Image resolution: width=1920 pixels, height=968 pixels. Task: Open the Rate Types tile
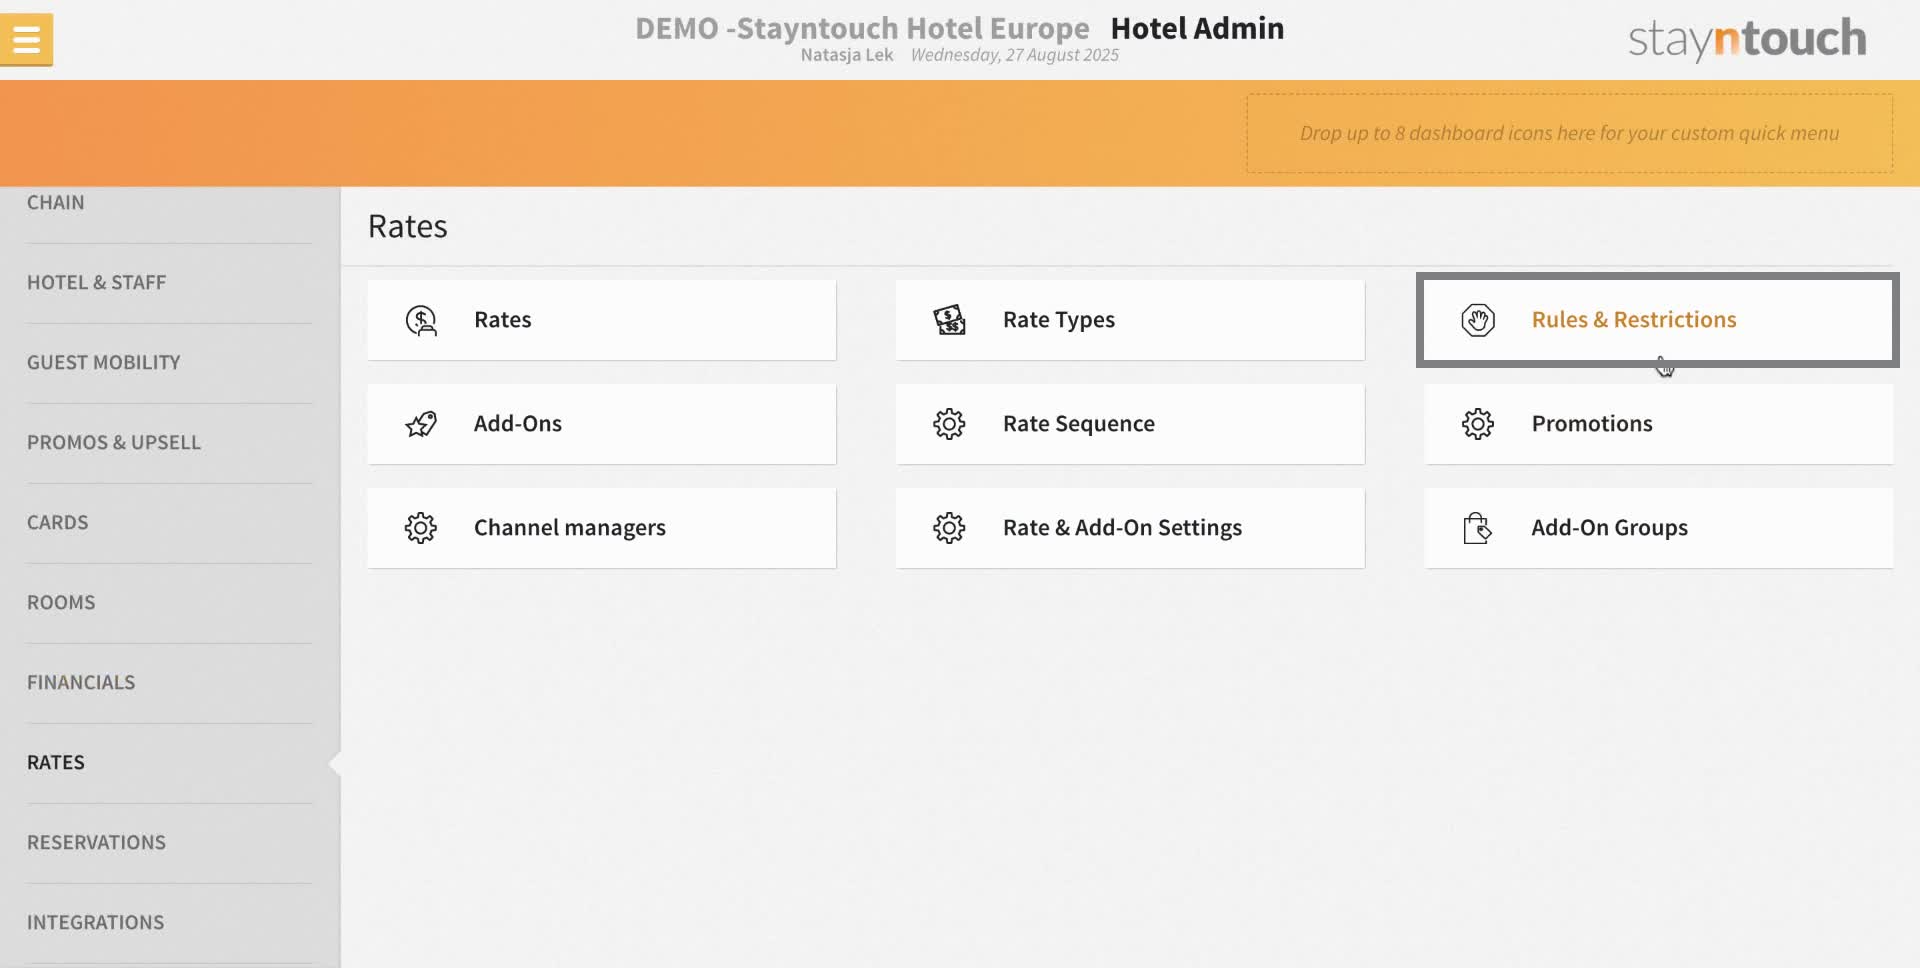tap(1130, 320)
